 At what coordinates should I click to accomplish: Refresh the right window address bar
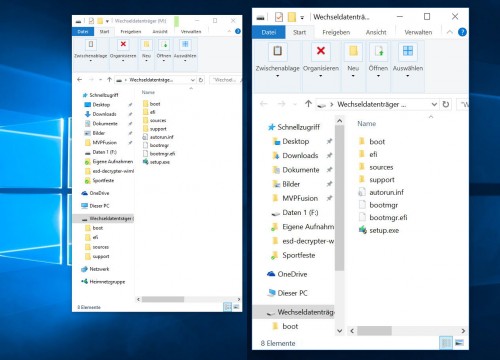click(x=446, y=104)
